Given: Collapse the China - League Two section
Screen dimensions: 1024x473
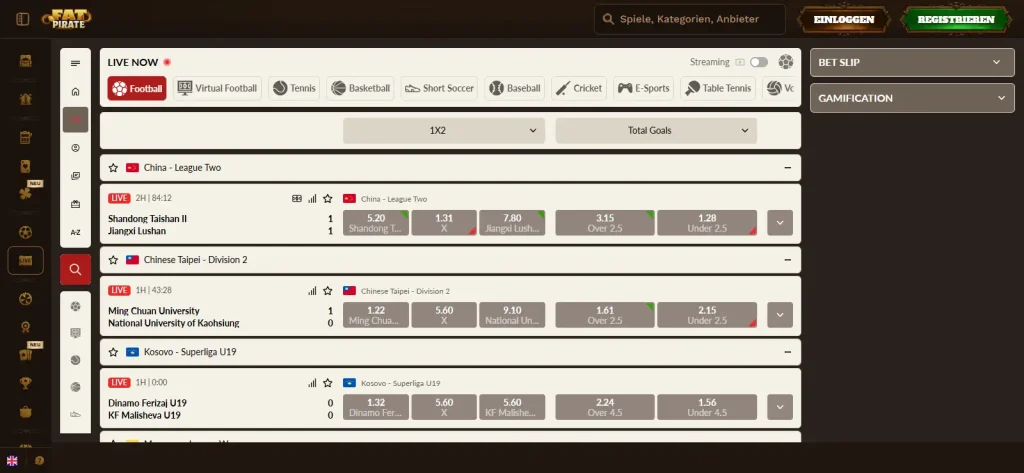Looking at the screenshot, I should (788, 168).
